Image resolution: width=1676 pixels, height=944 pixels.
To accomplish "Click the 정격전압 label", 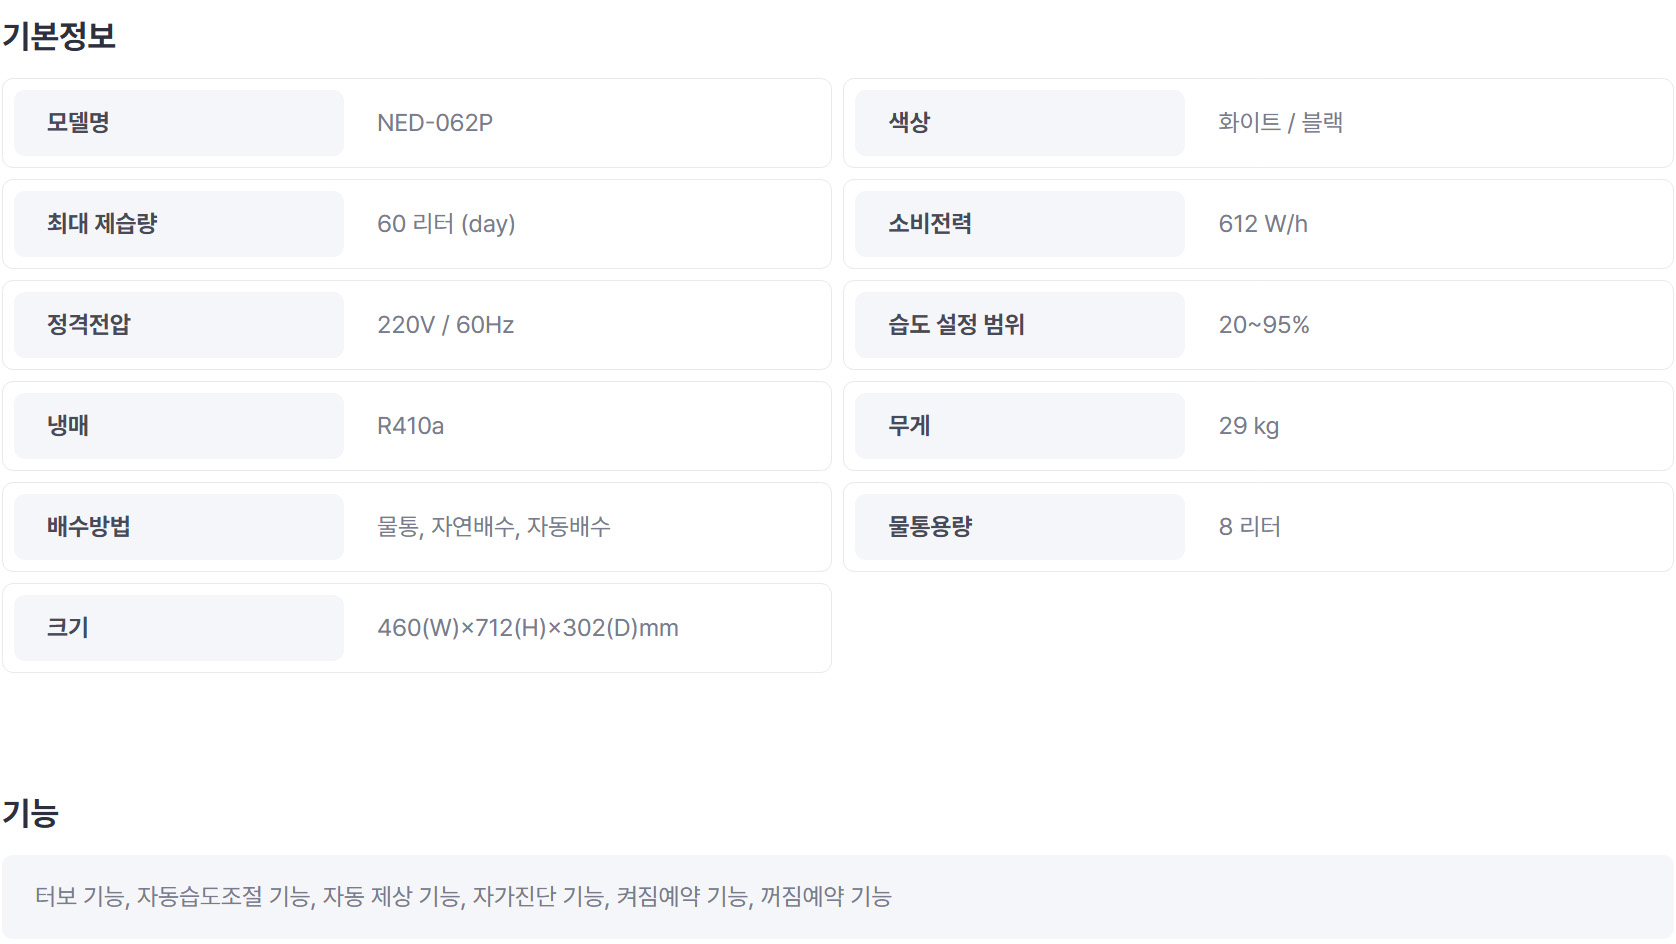I will [x=89, y=325].
